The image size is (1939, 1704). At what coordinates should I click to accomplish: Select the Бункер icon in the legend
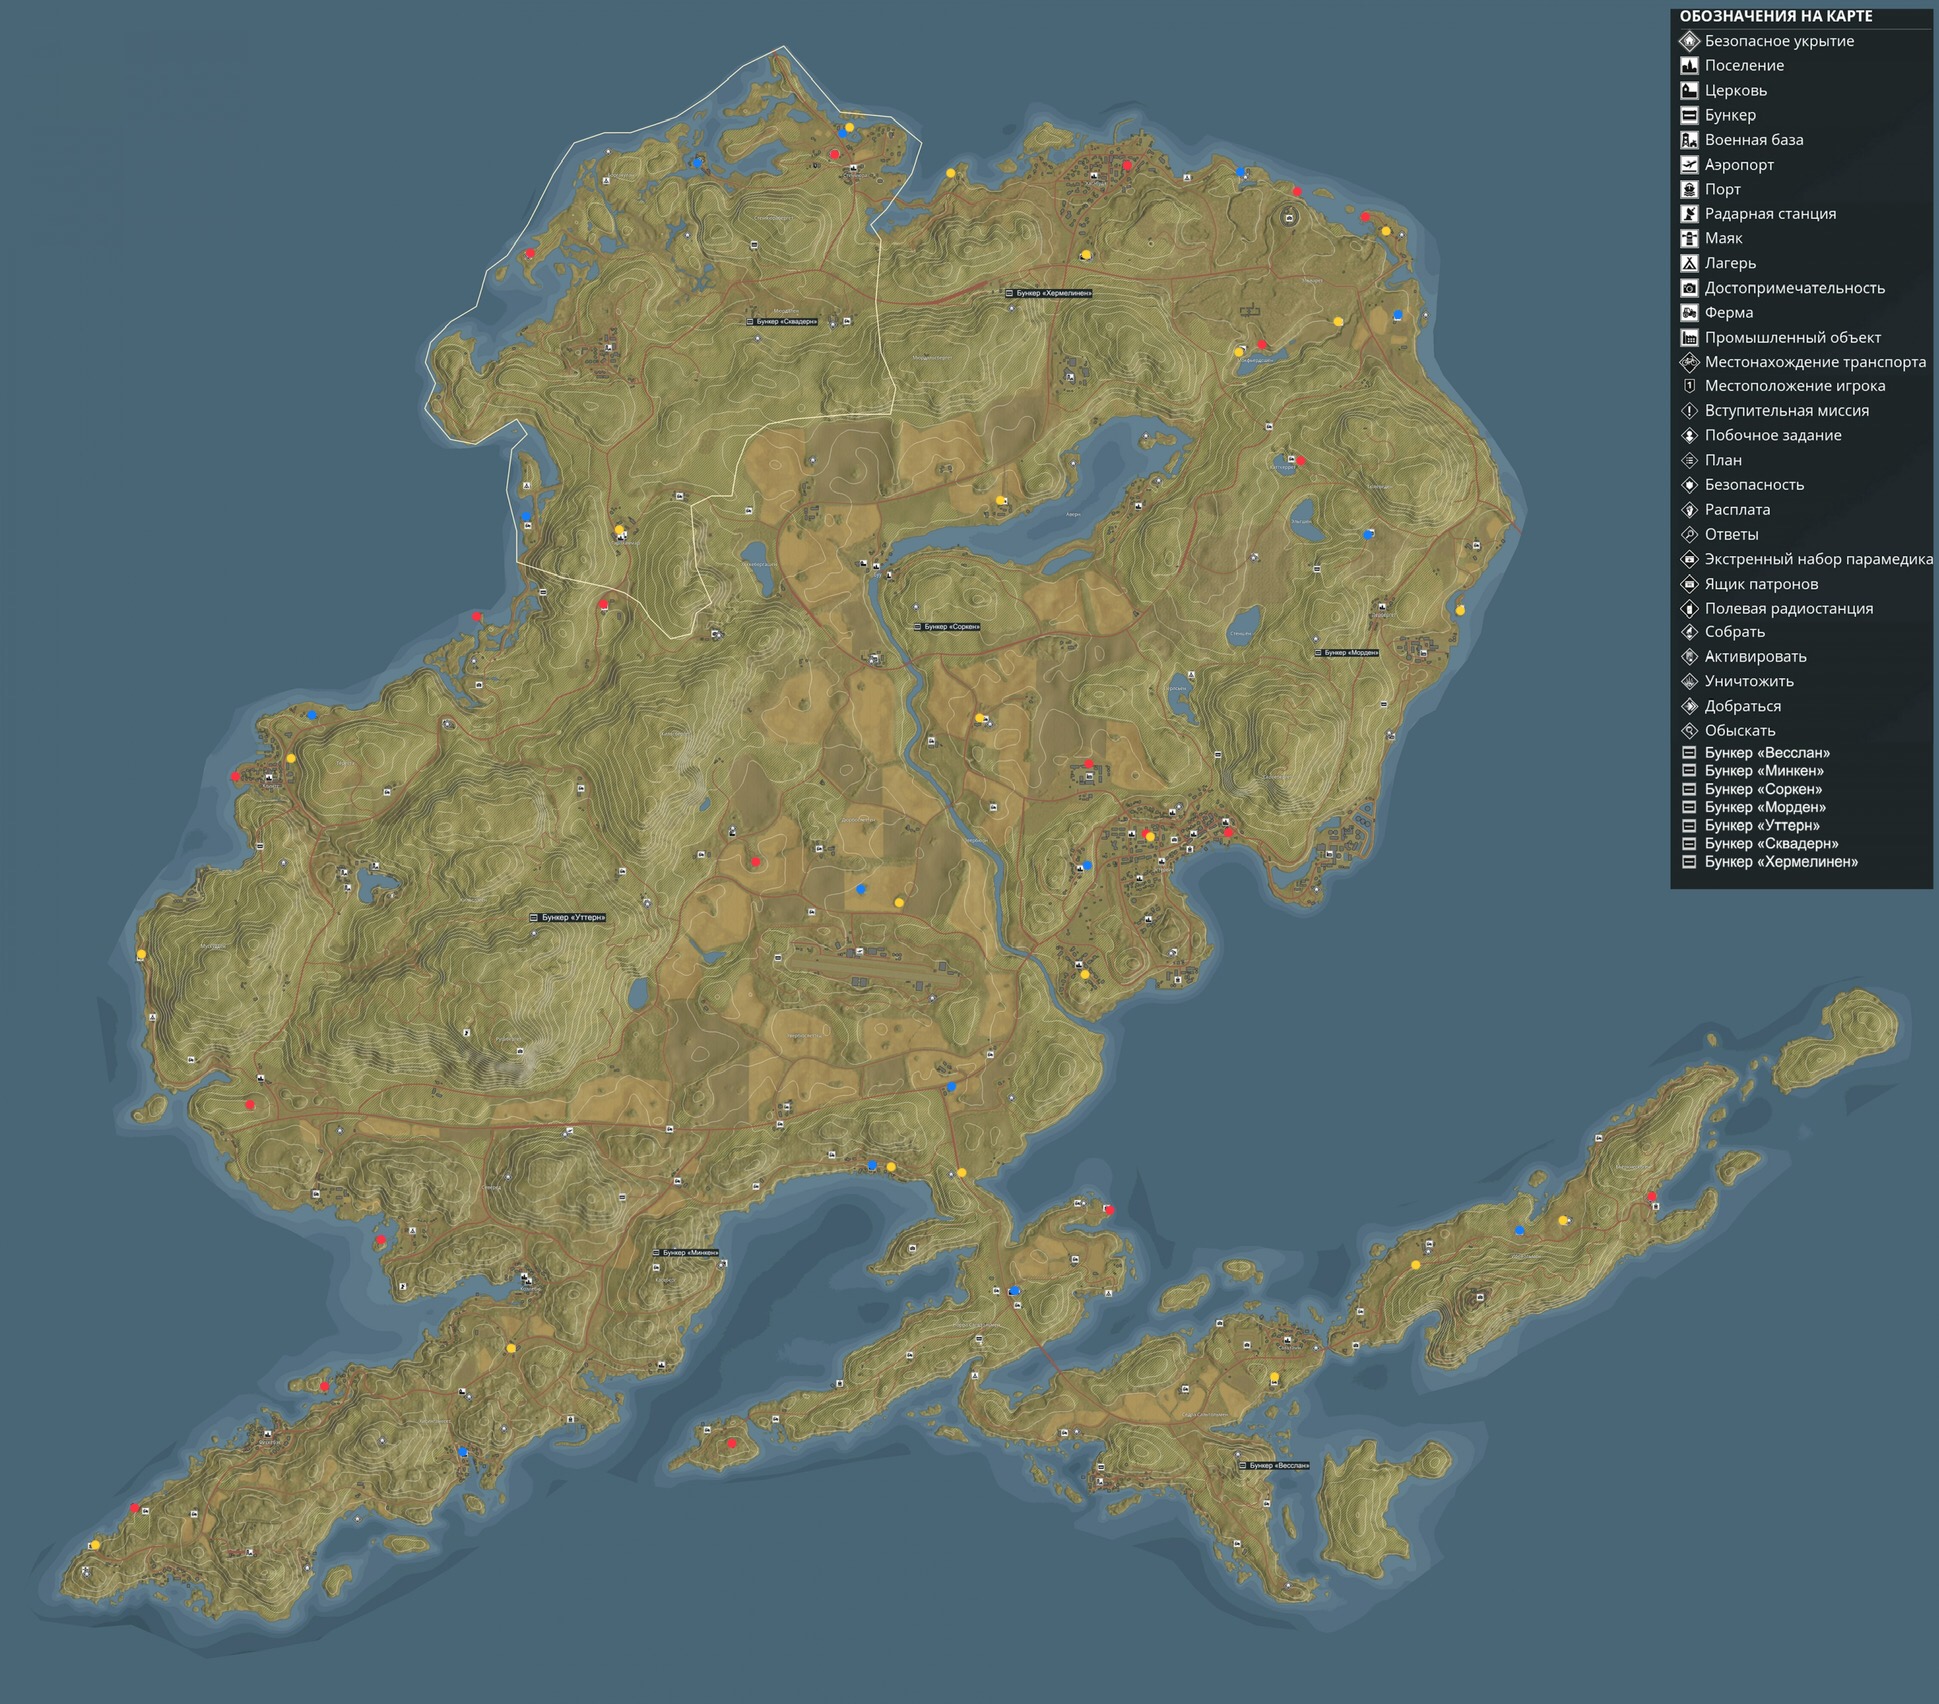(x=1689, y=115)
